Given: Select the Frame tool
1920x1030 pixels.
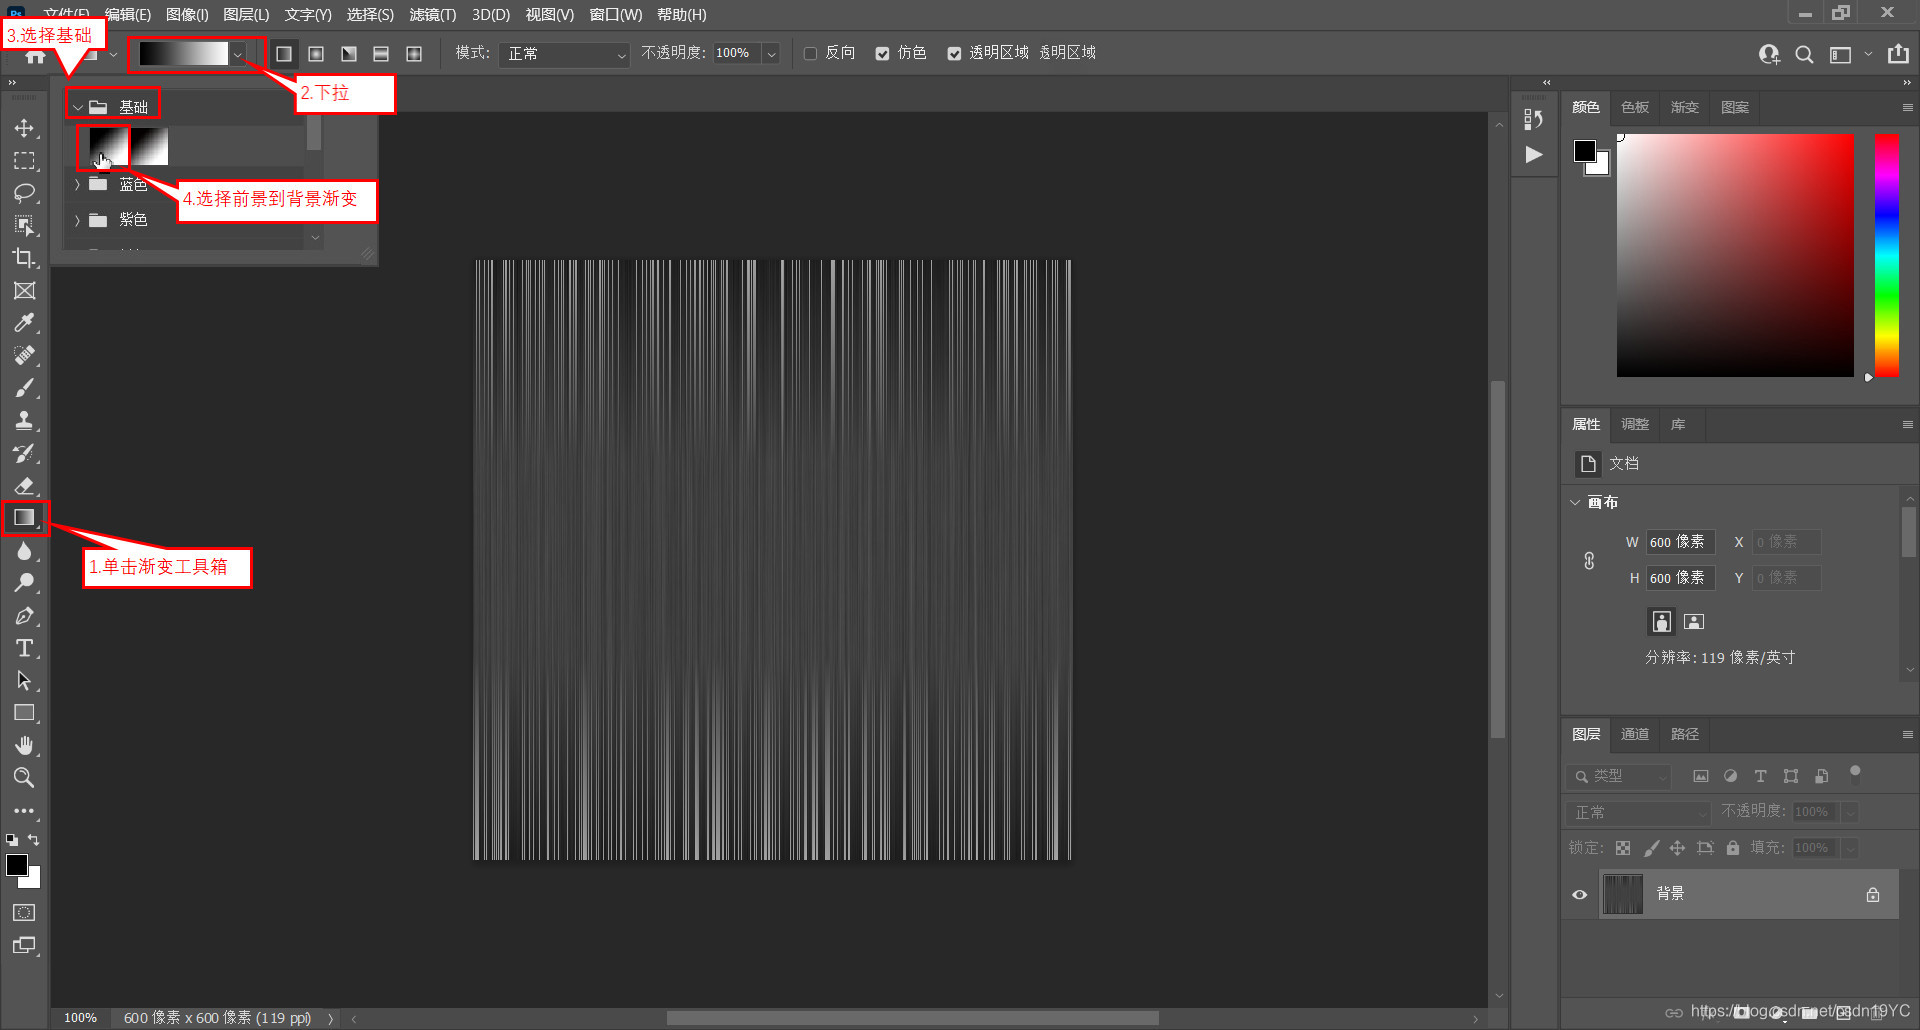Looking at the screenshot, I should click(x=24, y=290).
